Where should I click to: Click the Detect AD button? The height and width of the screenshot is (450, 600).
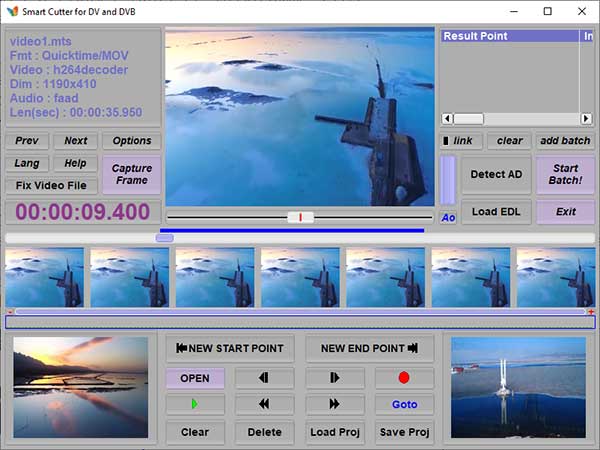(496, 174)
